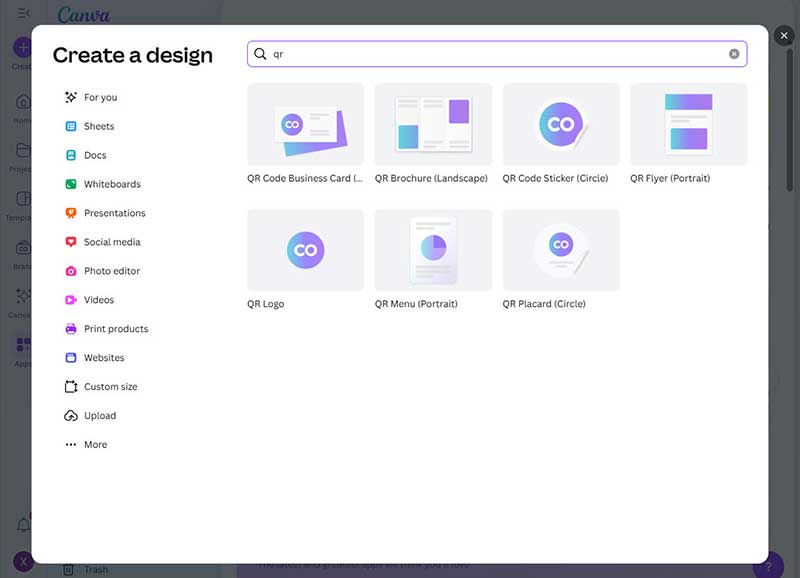
Task: Click the Home sidebar icon behind dialog
Action: pos(22,102)
